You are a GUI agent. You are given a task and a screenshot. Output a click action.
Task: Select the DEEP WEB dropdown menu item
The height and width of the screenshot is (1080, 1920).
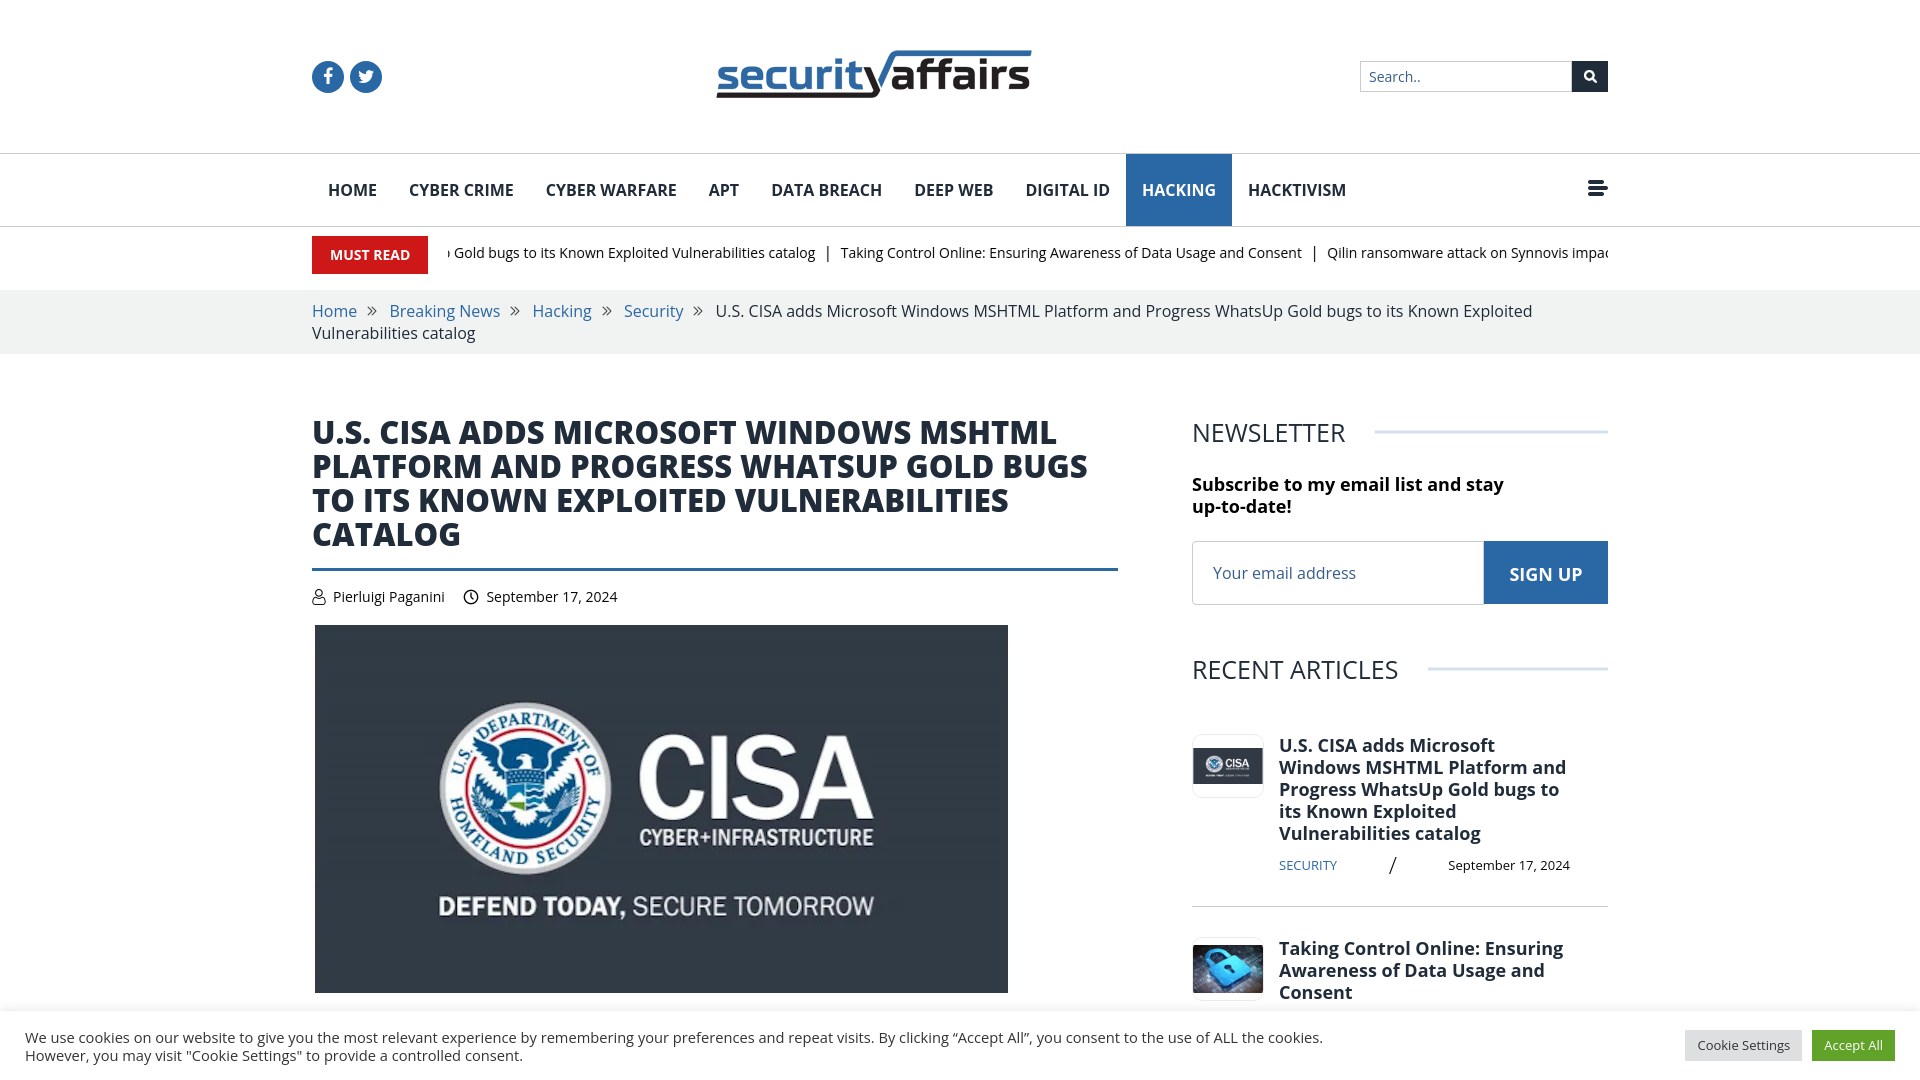[953, 190]
